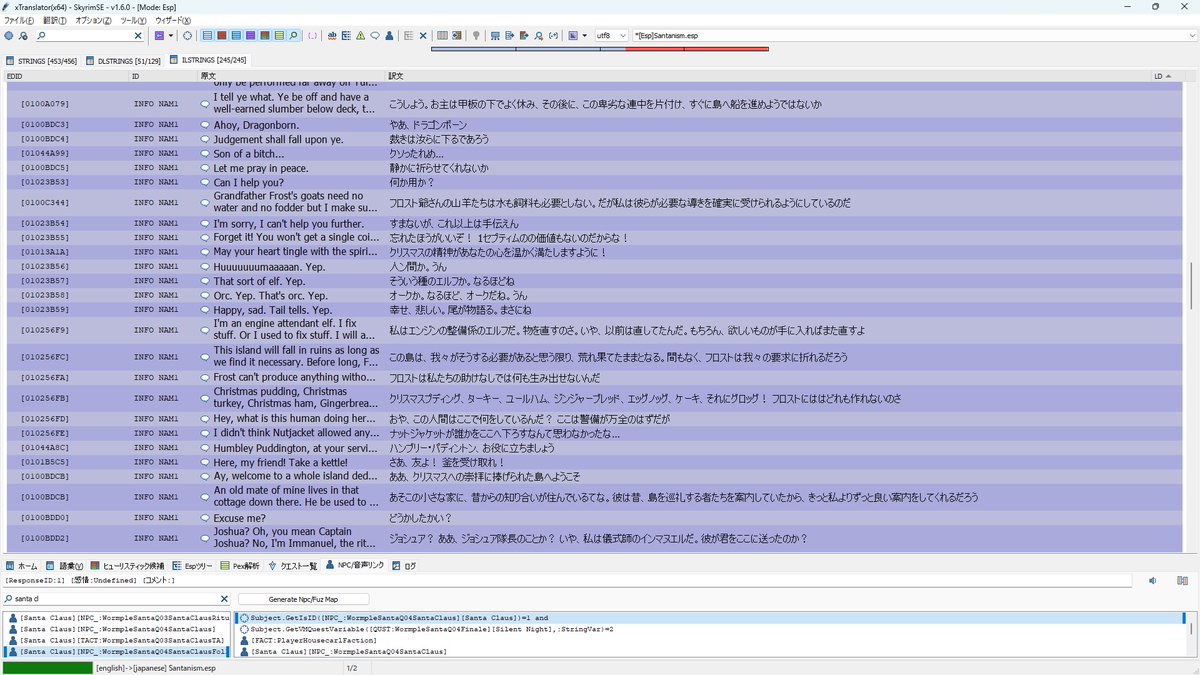Select the row with EDID [0100A079]
Screen dimensions: 1200x675
tap(594, 103)
